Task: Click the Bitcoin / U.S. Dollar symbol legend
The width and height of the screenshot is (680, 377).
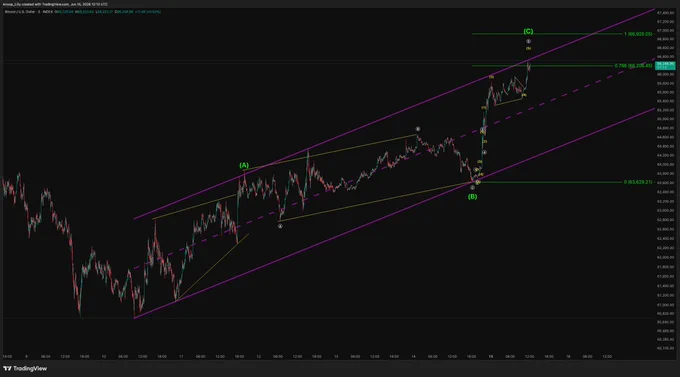Action: point(28,12)
